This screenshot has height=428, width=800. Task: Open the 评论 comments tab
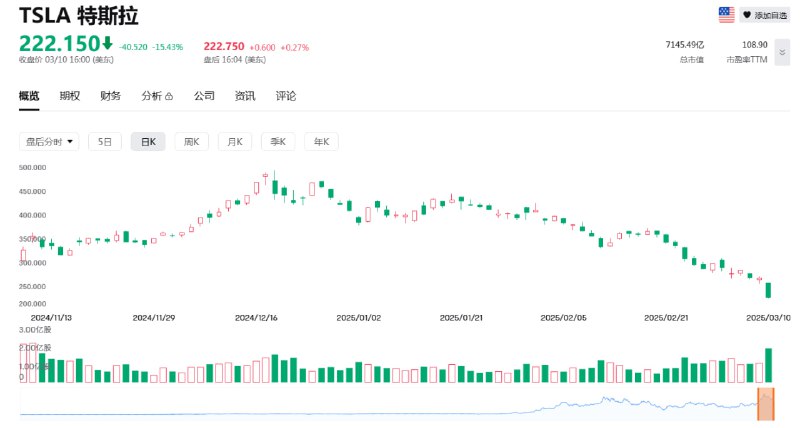point(286,96)
